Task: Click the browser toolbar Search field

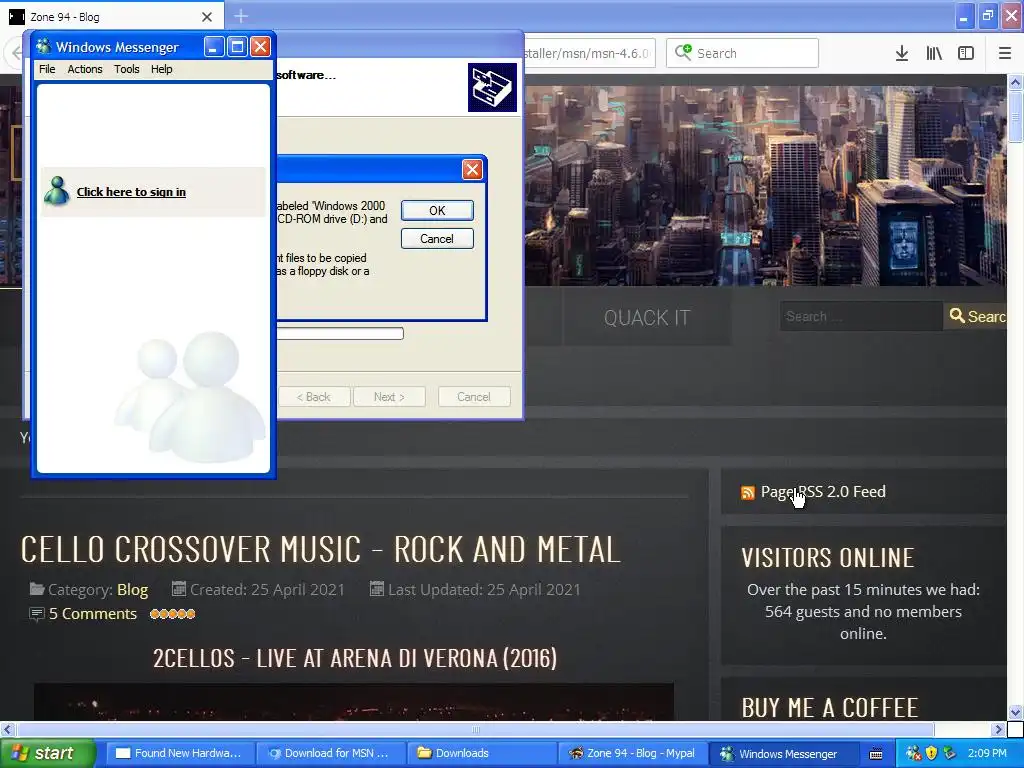Action: click(743, 53)
